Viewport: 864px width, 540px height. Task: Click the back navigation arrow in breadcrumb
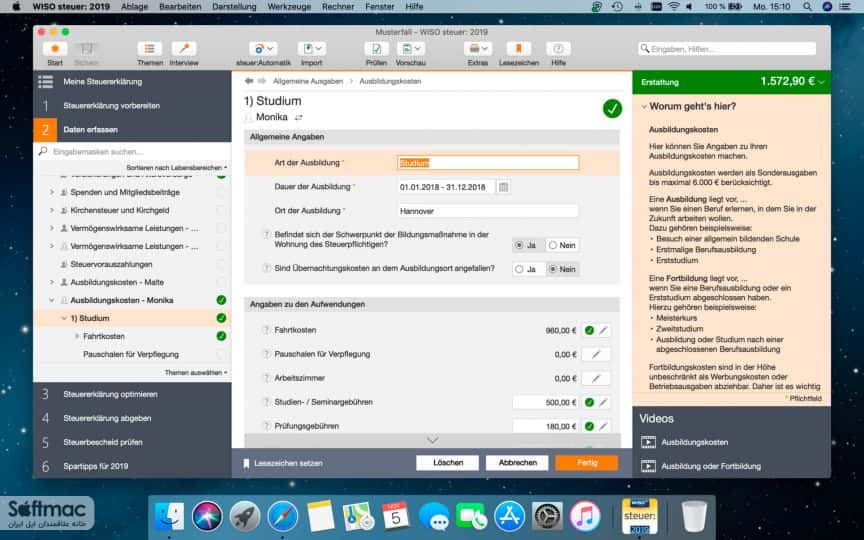click(249, 81)
